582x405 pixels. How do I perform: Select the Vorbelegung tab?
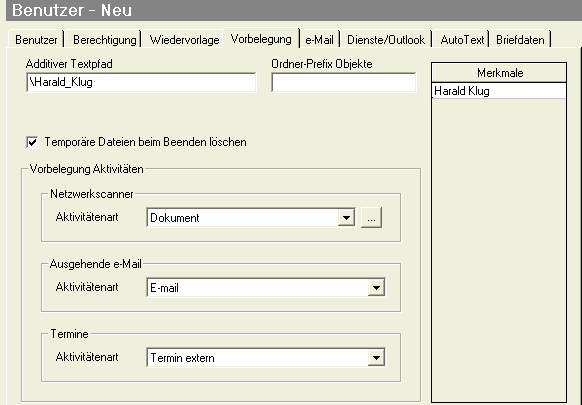coord(261,39)
